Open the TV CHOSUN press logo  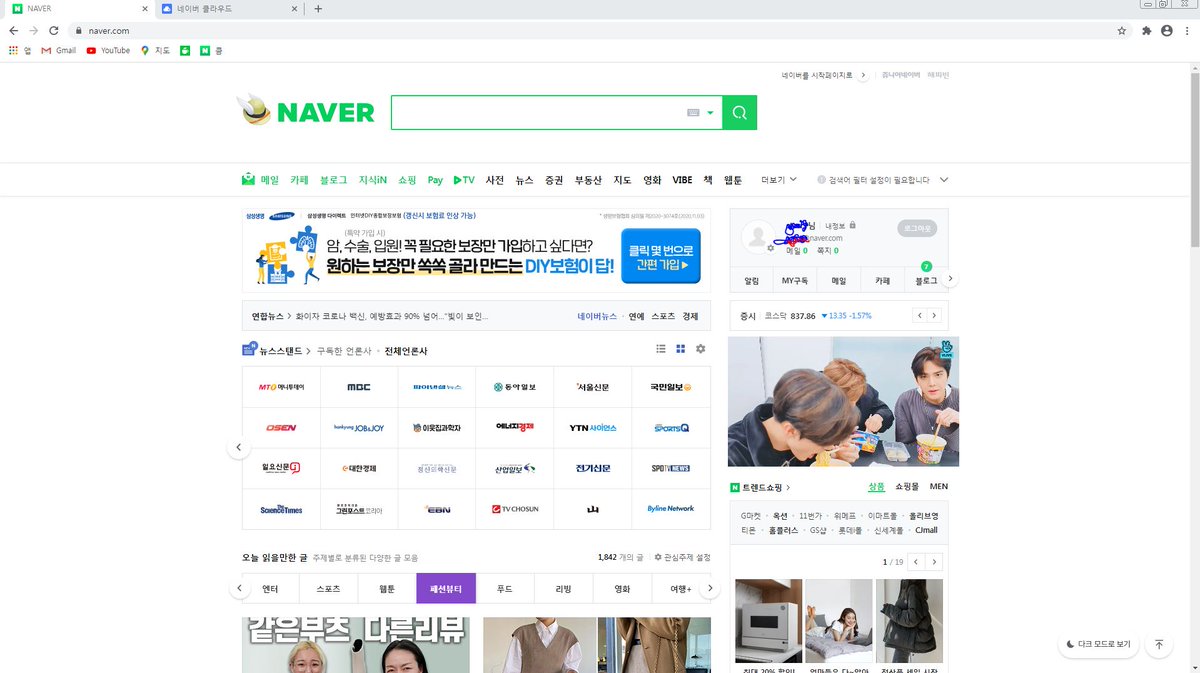pyautogui.click(x=515, y=509)
